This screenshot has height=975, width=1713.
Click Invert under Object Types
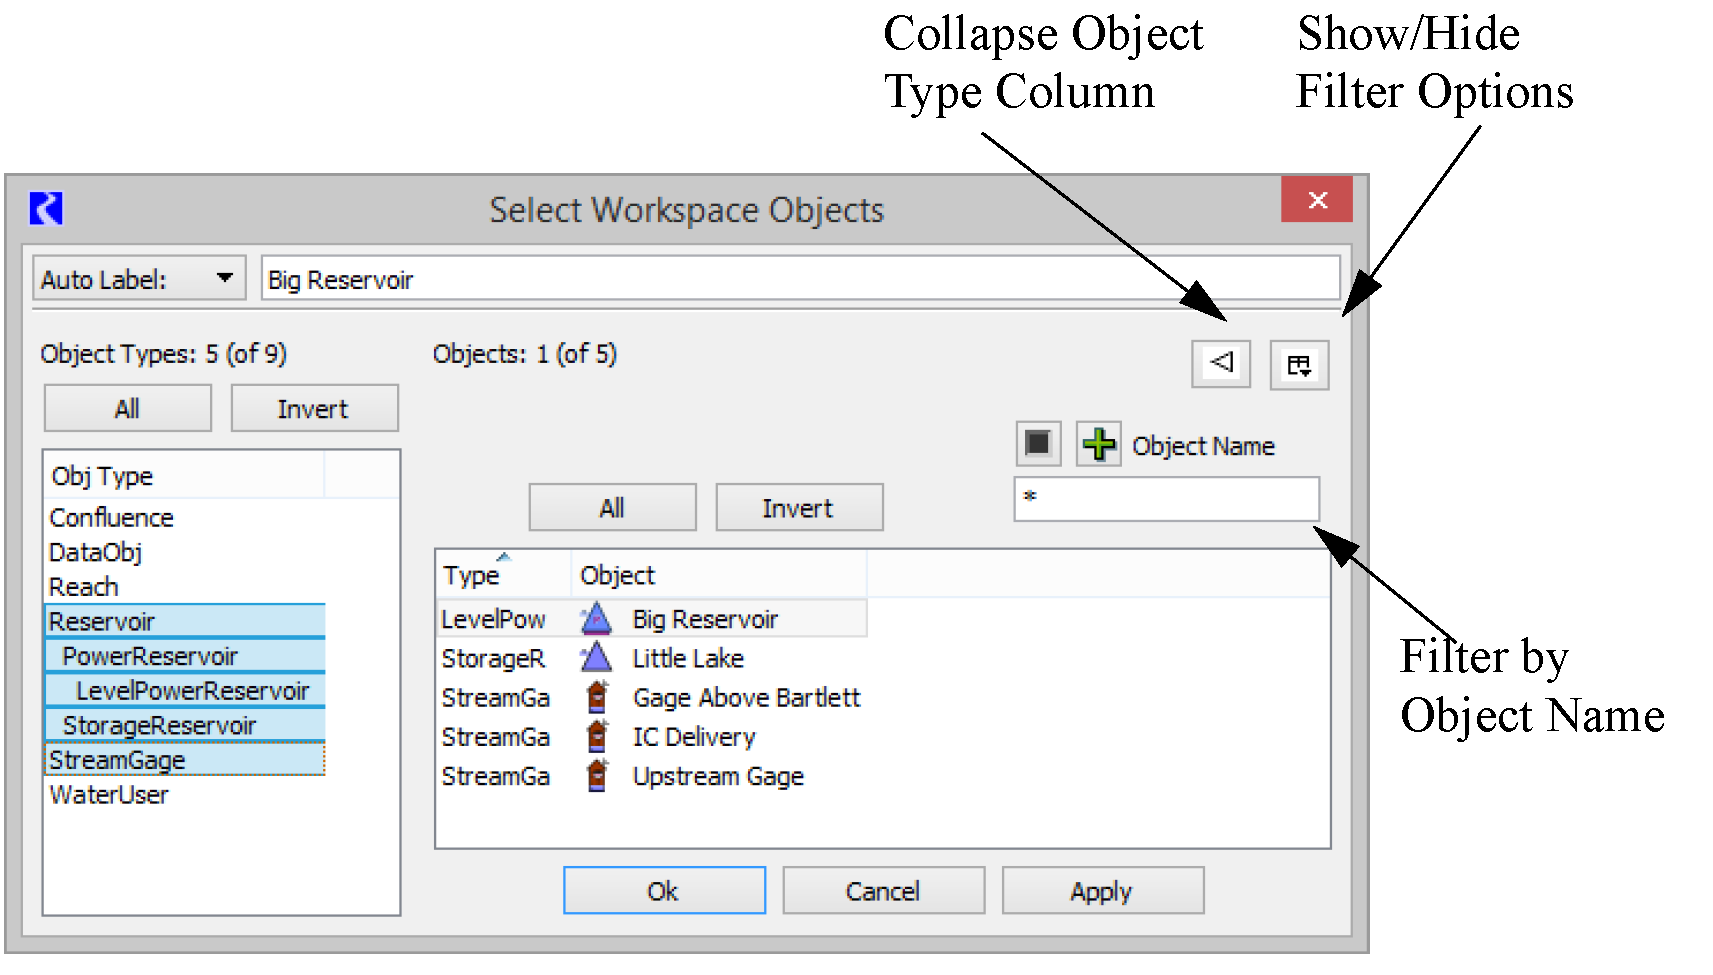(314, 409)
